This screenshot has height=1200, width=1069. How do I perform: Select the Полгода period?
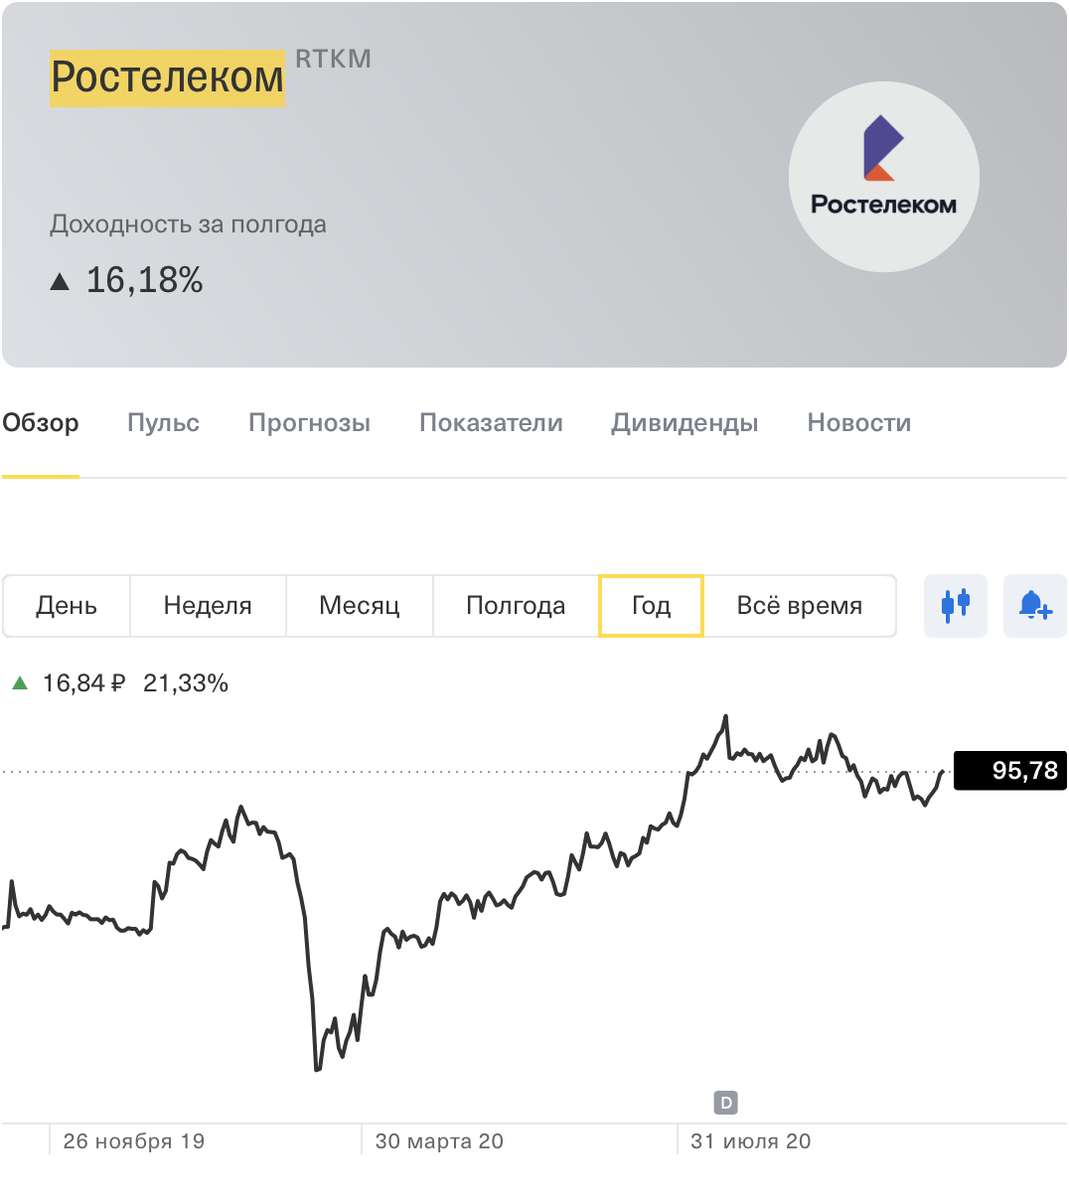515,605
